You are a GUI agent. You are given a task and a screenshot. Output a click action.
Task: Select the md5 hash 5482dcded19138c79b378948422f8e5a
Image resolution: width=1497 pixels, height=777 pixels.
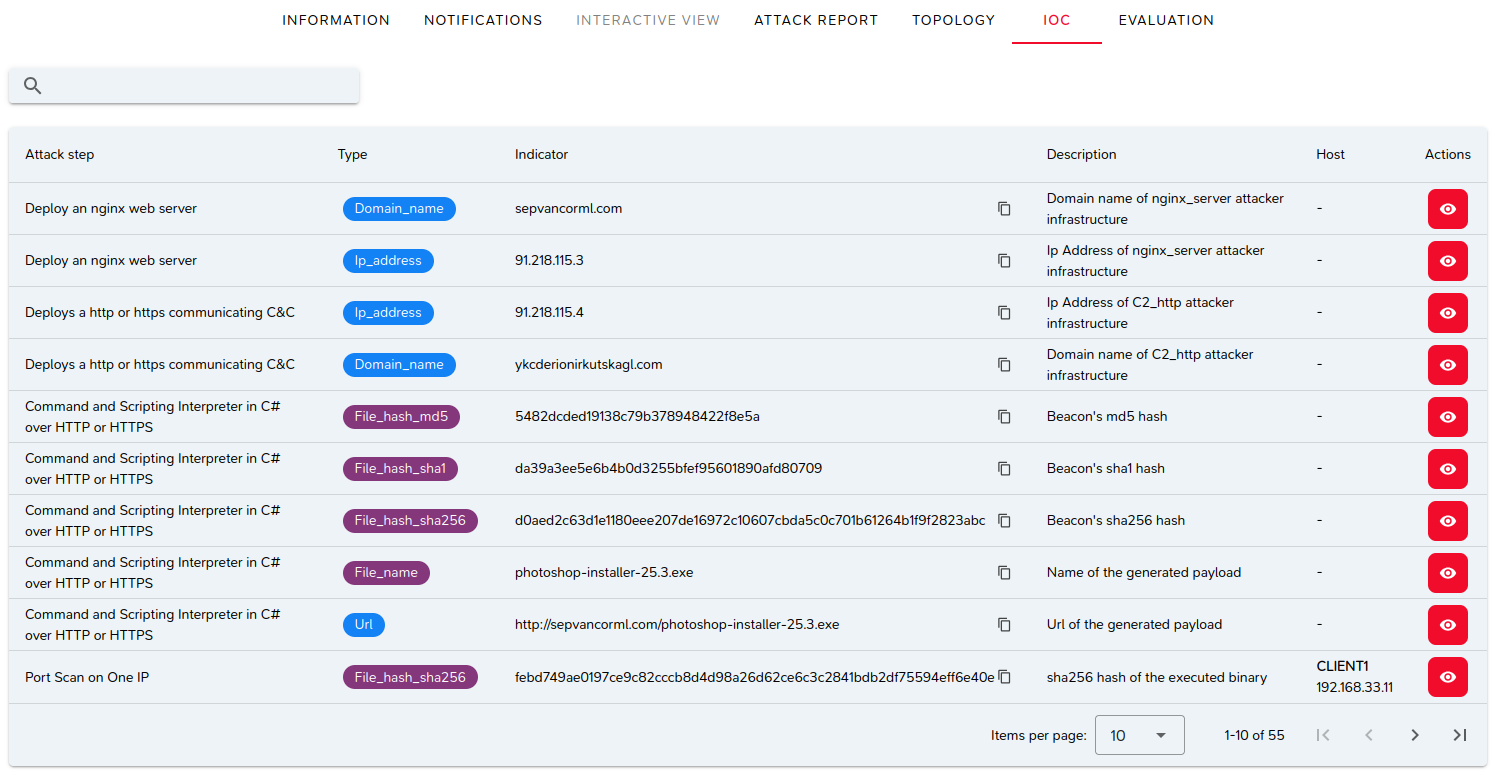pyautogui.click(x=637, y=417)
